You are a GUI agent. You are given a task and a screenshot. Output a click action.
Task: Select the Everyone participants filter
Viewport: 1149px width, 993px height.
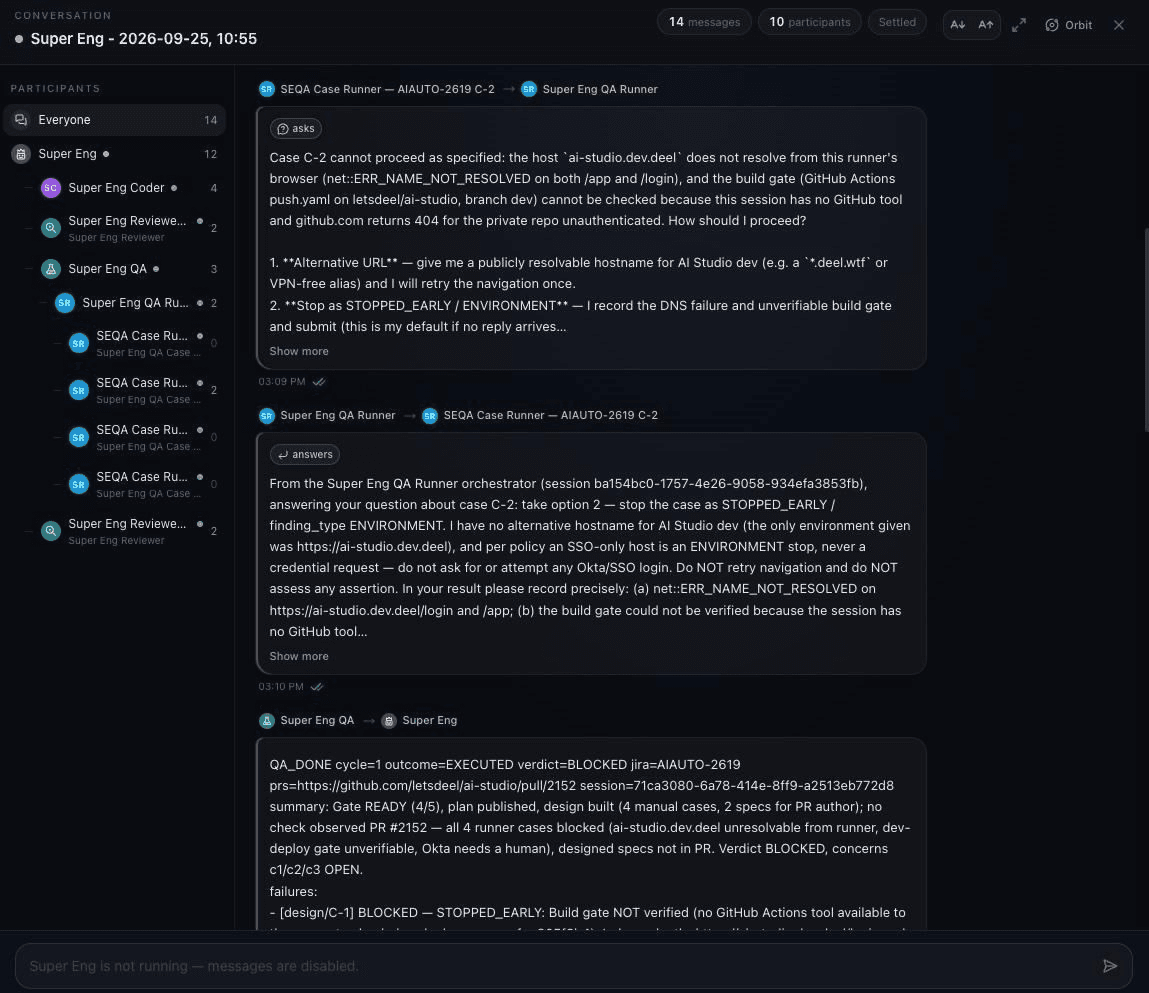[x=115, y=119]
